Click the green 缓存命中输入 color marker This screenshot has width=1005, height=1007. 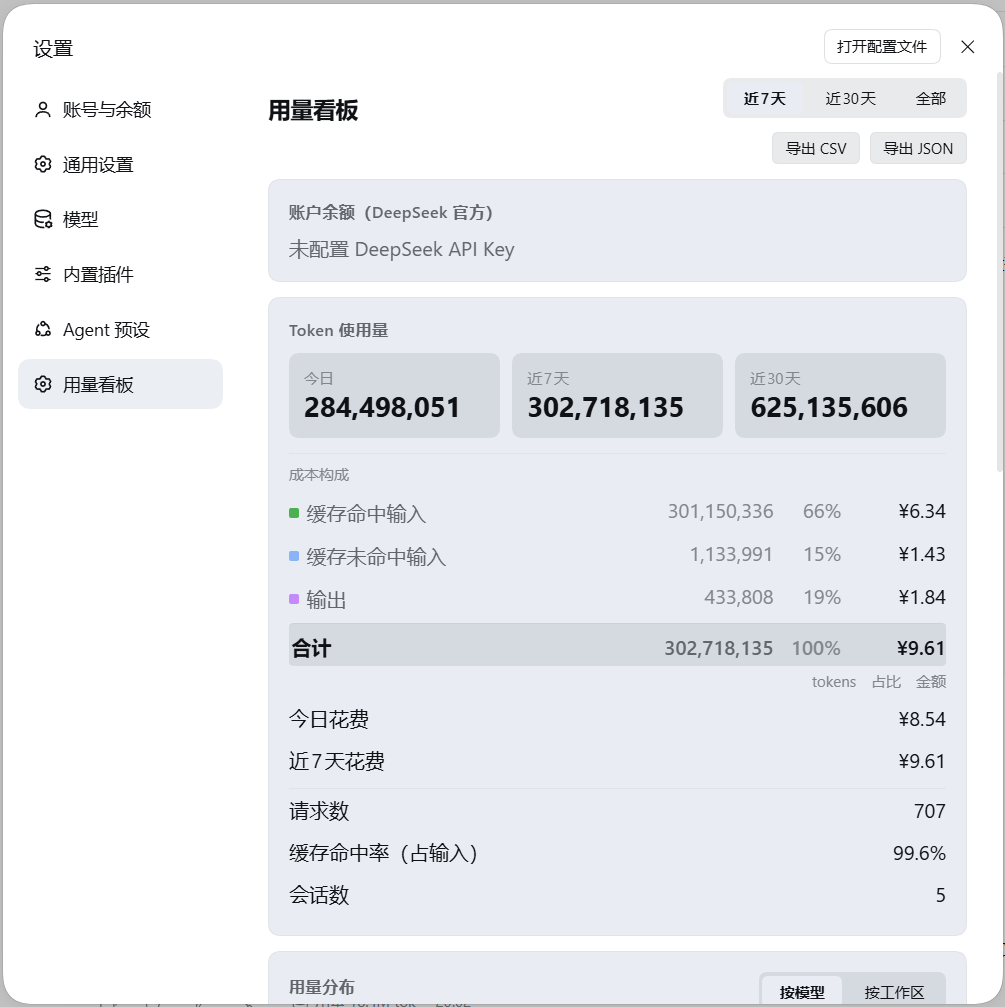[294, 513]
